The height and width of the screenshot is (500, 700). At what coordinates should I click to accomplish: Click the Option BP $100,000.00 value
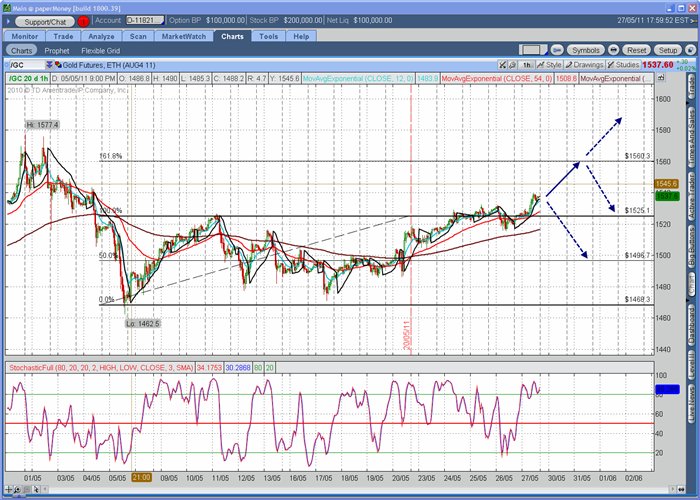coord(225,20)
